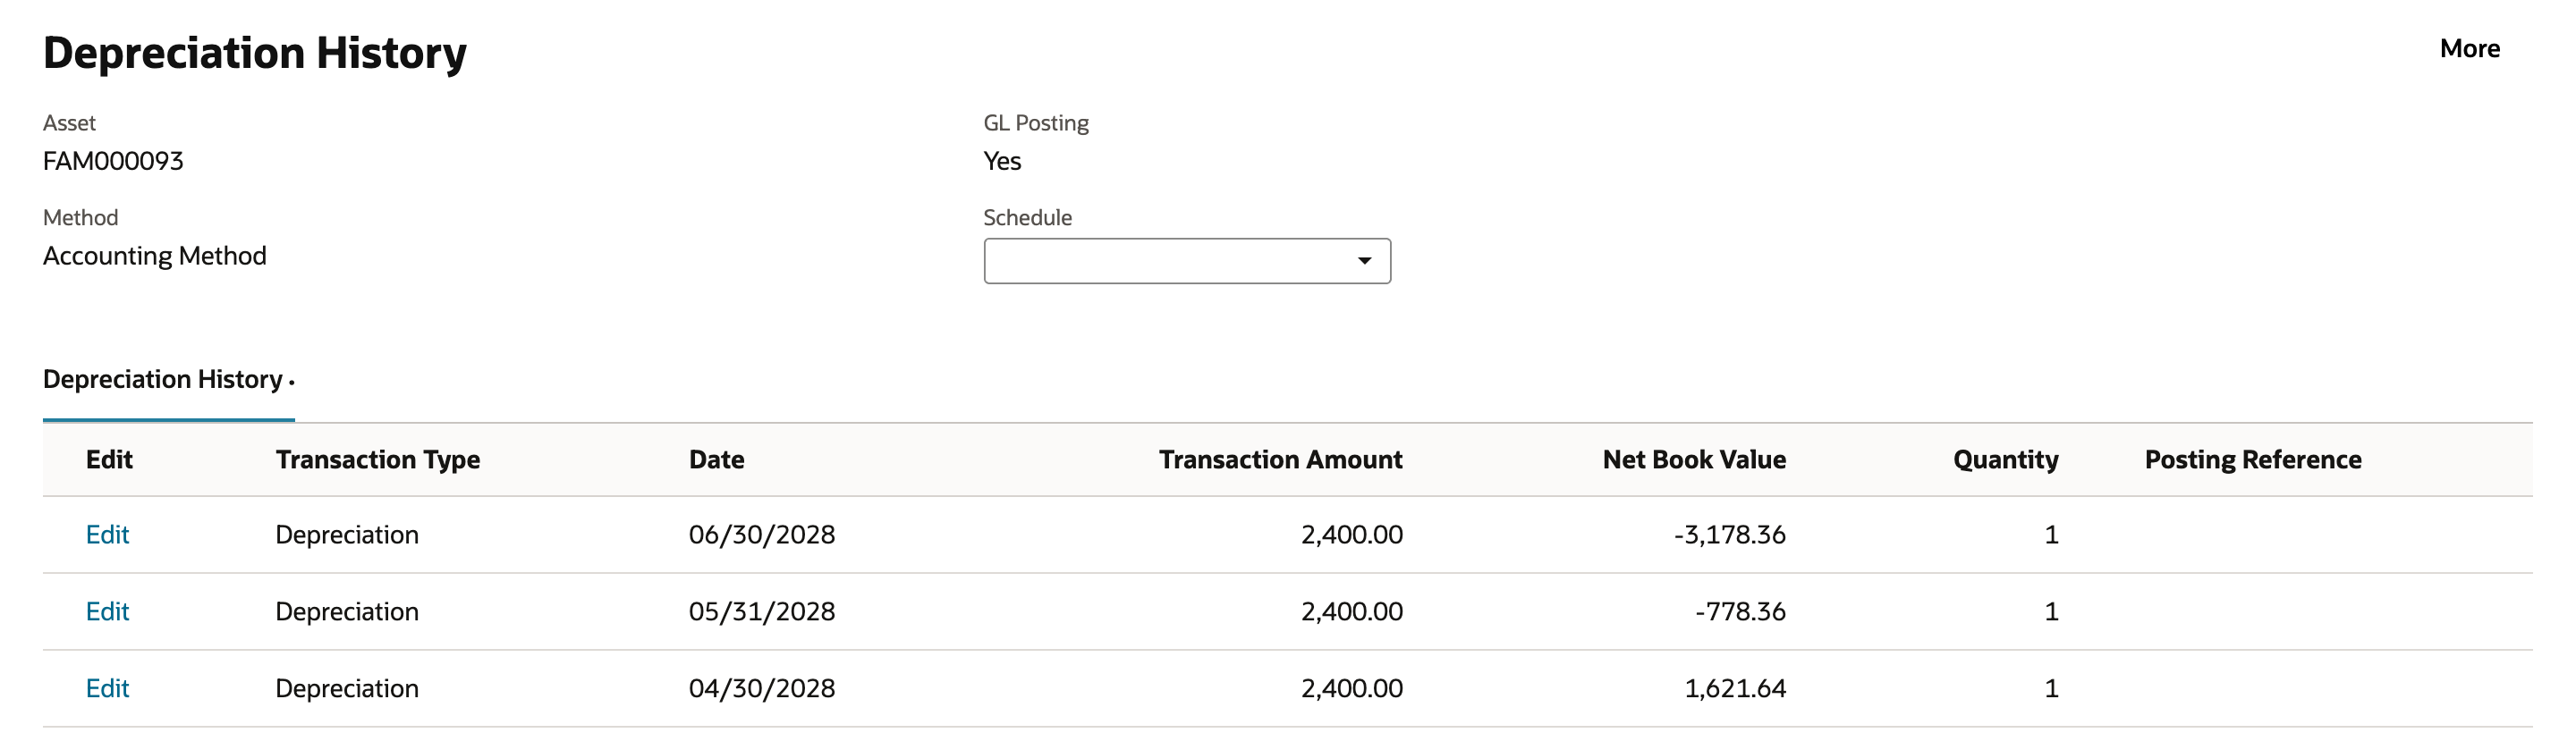
Task: Select date 06/30/2028
Action: (762, 534)
